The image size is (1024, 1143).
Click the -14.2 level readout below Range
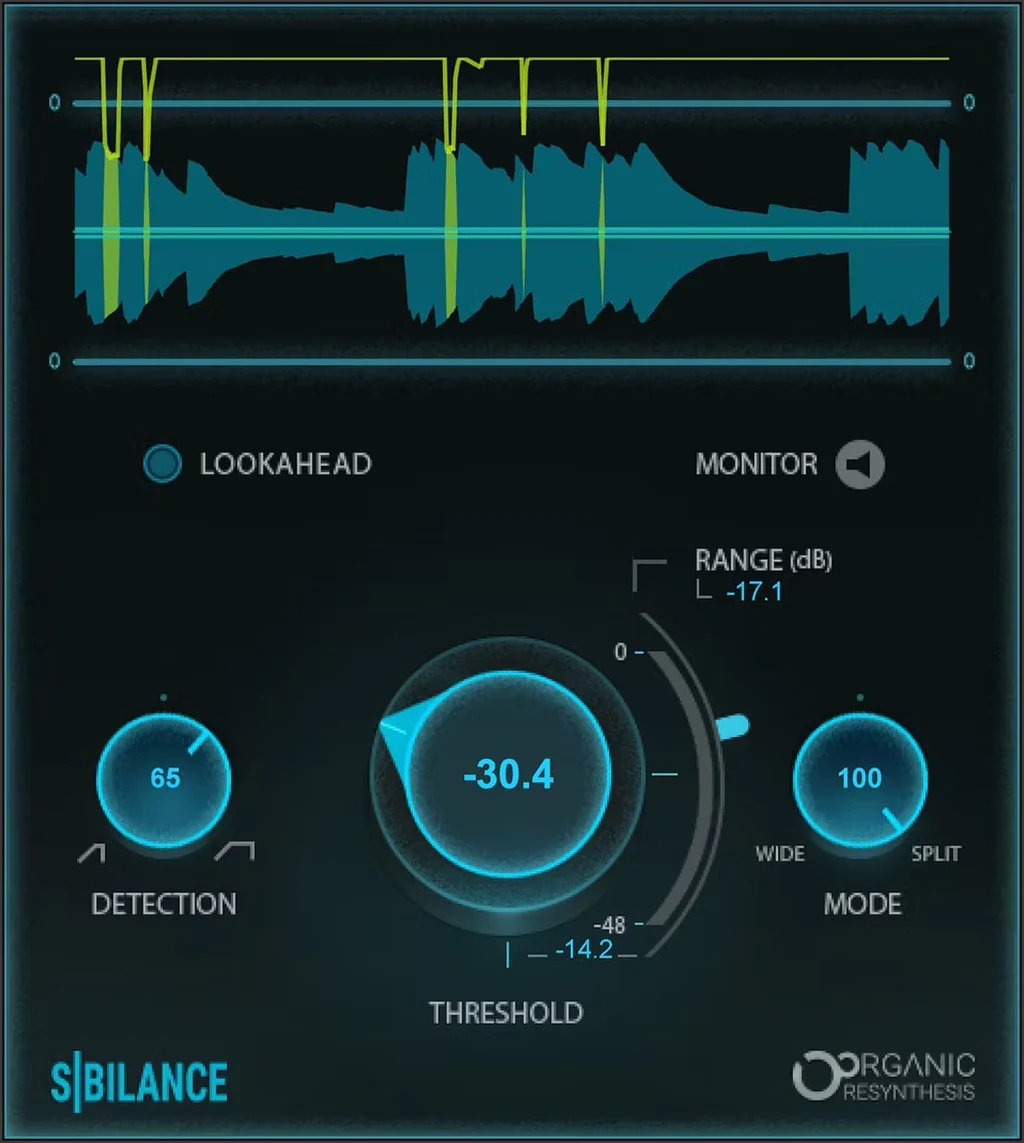(x=583, y=950)
